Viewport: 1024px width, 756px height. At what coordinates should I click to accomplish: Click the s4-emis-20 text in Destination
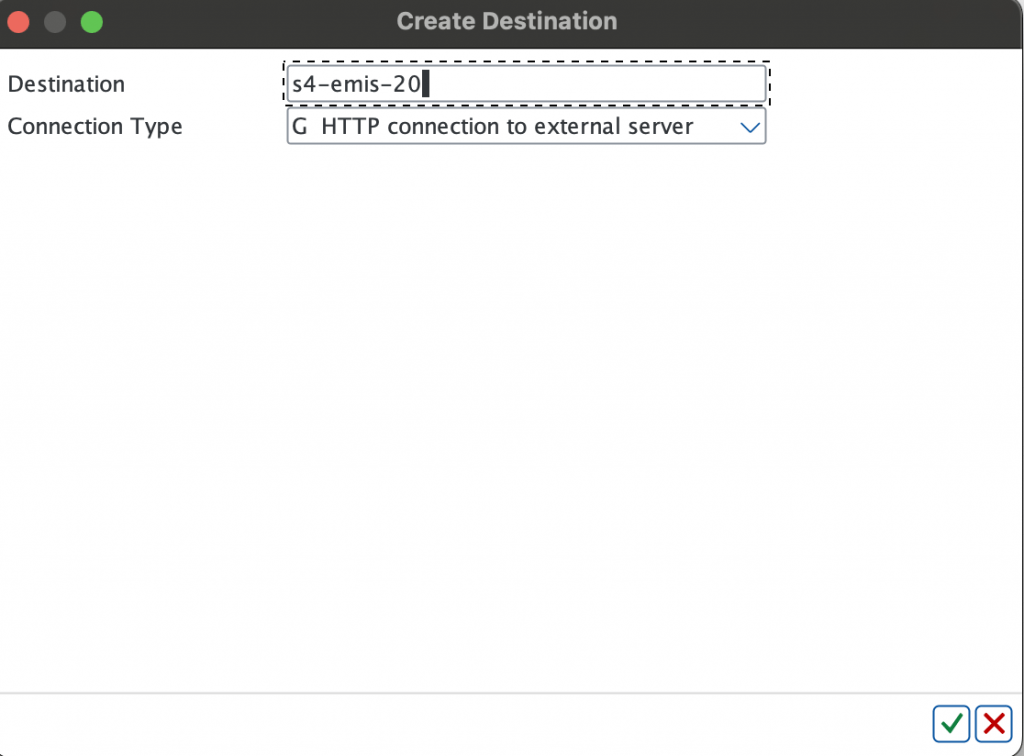[x=357, y=84]
